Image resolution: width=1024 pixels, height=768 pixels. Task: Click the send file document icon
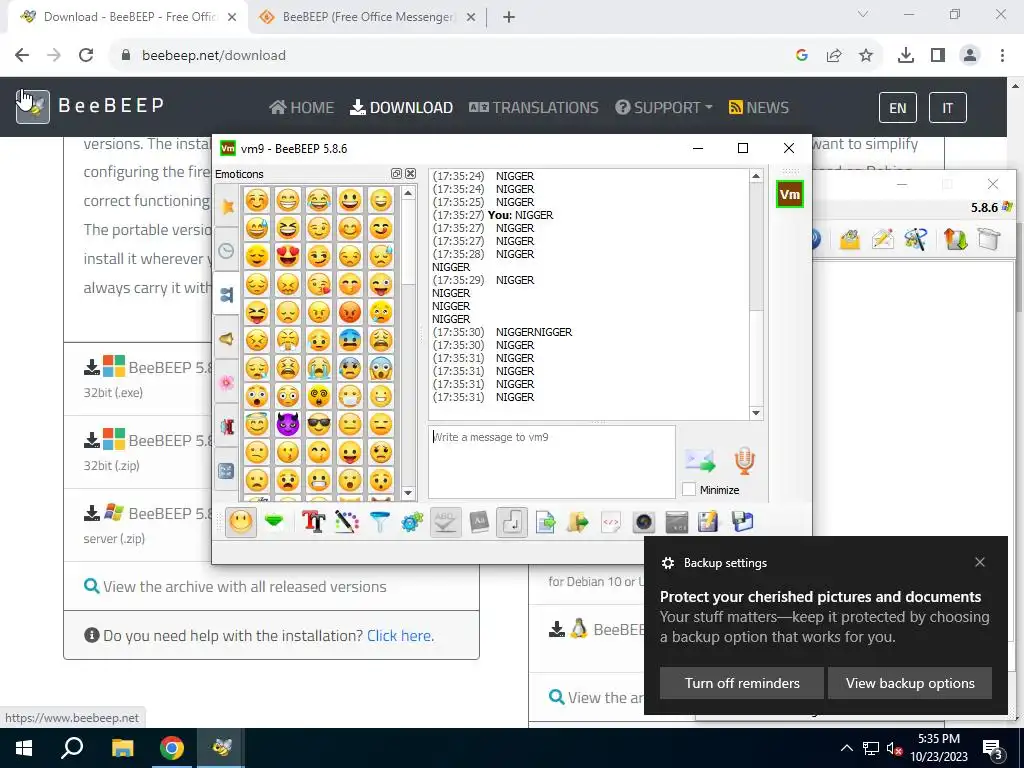point(545,522)
